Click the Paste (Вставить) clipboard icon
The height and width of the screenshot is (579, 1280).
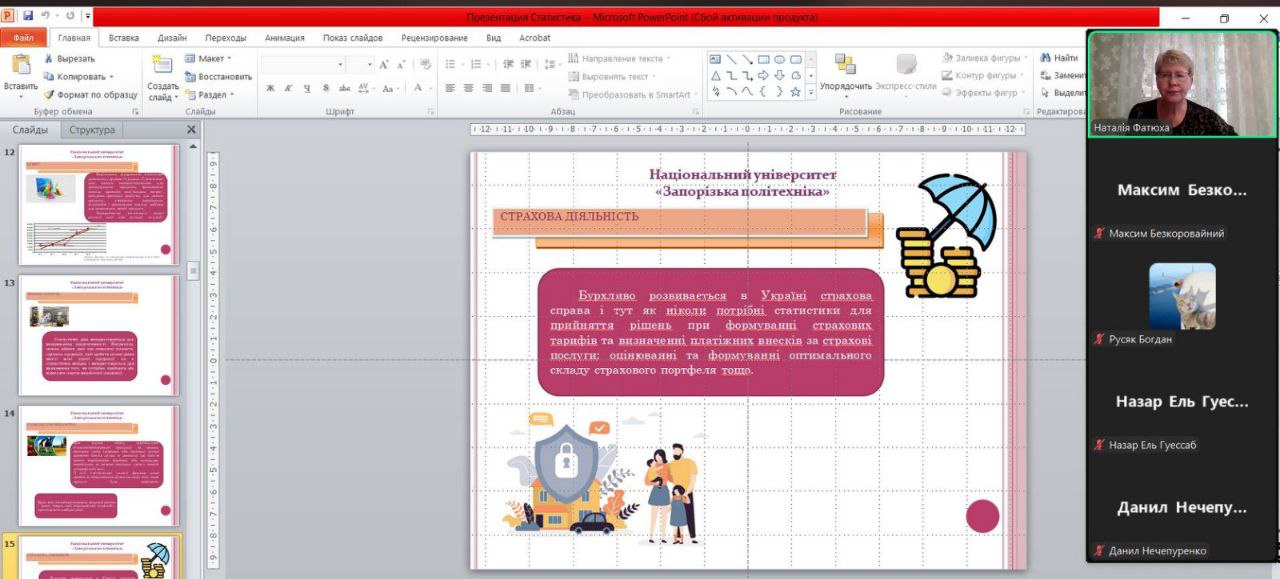tap(20, 66)
